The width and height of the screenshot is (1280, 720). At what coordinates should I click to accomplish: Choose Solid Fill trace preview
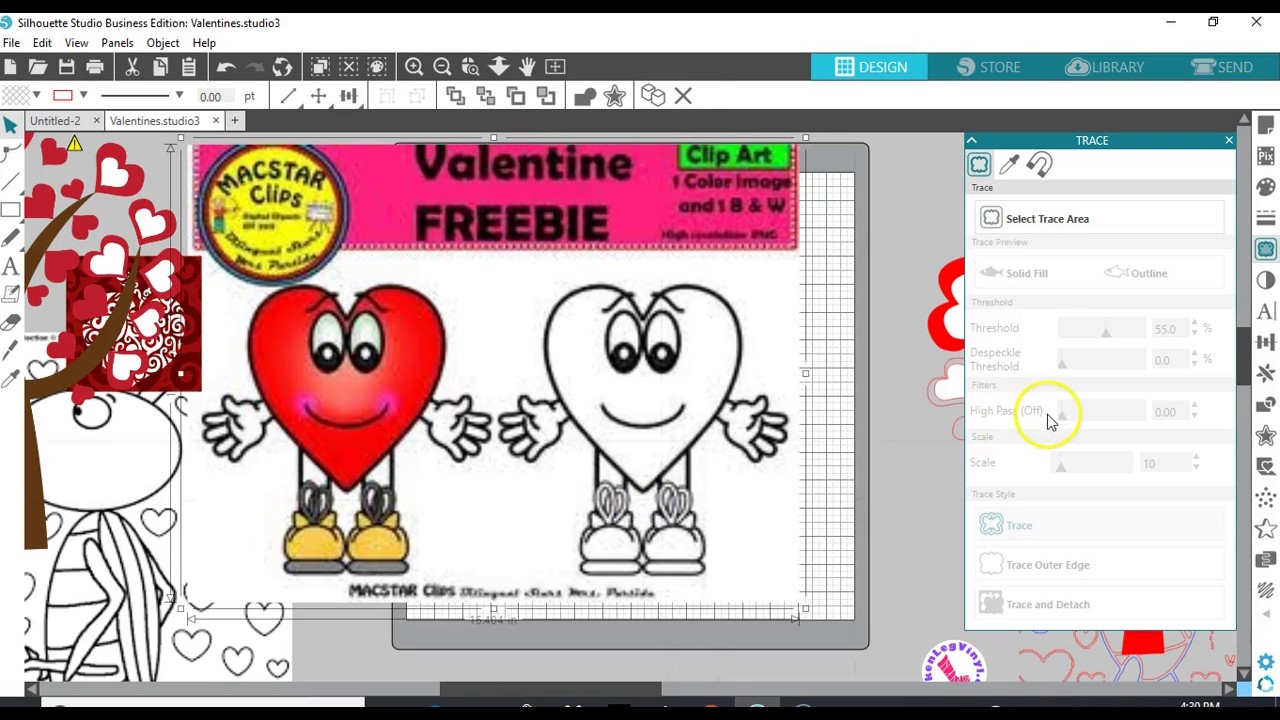[x=1014, y=273]
